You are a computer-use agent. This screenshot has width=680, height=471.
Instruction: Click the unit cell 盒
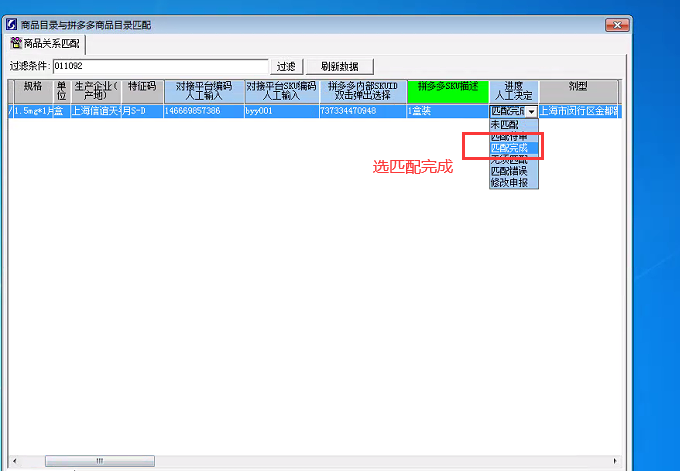(x=62, y=111)
